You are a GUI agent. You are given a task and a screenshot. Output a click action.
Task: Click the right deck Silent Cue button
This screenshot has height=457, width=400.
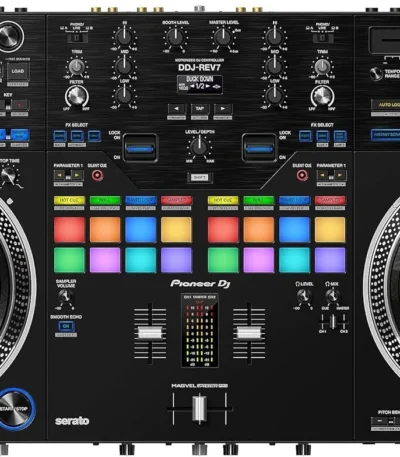coord(302,175)
